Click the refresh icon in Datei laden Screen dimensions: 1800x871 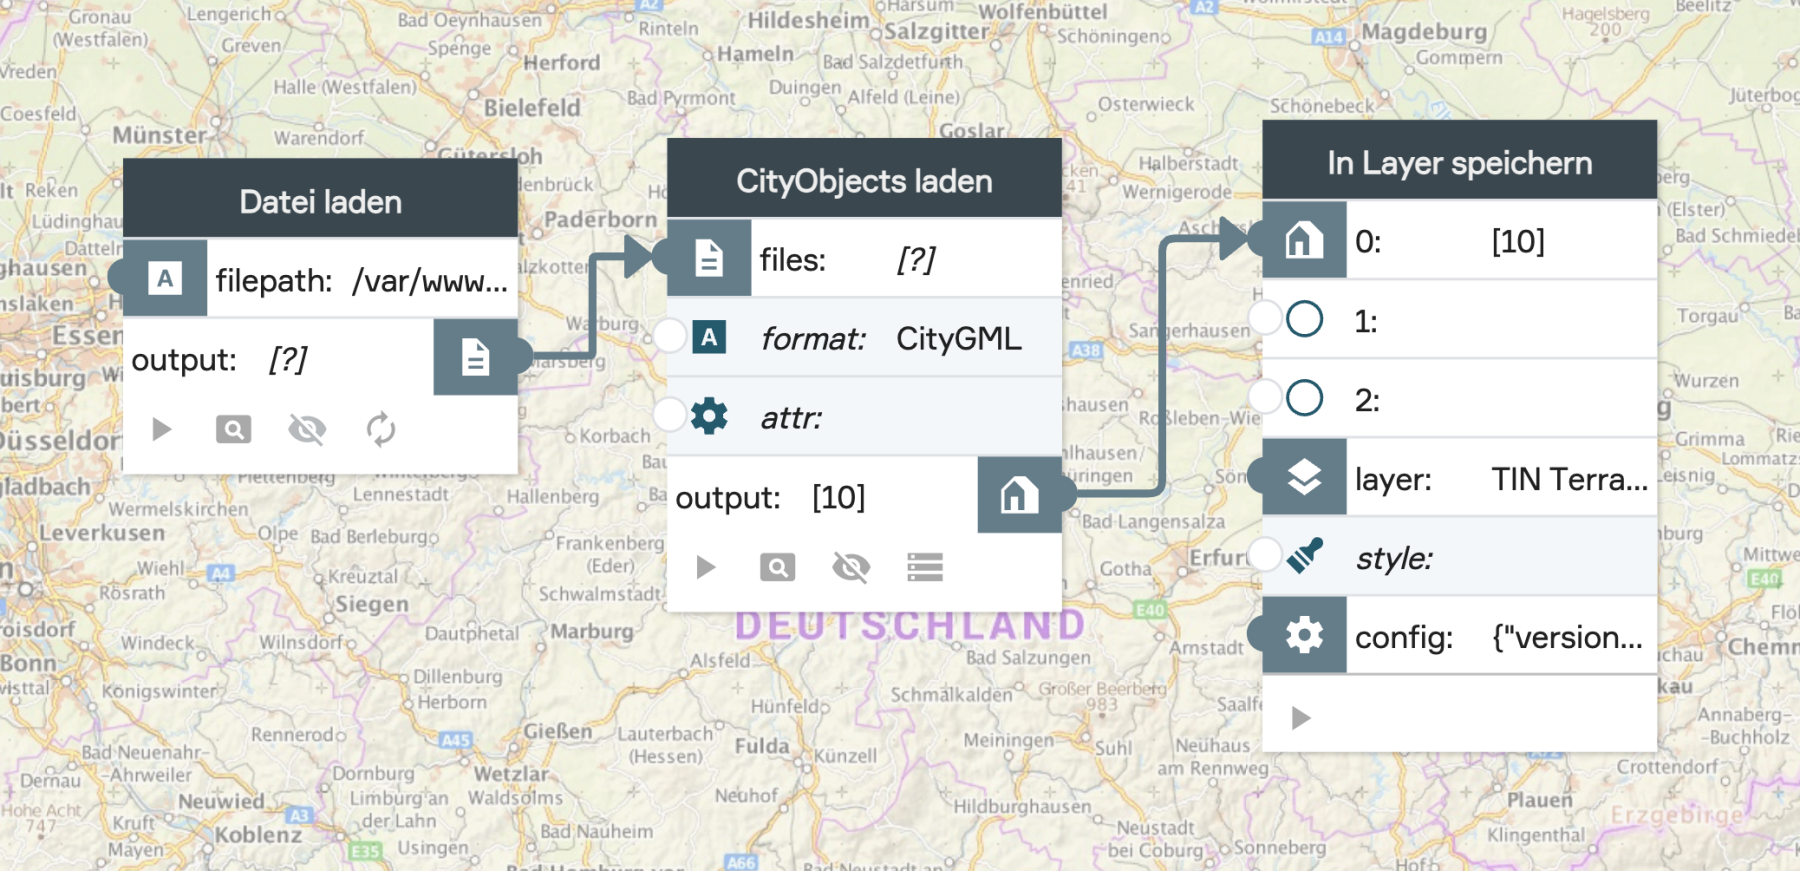pos(381,430)
